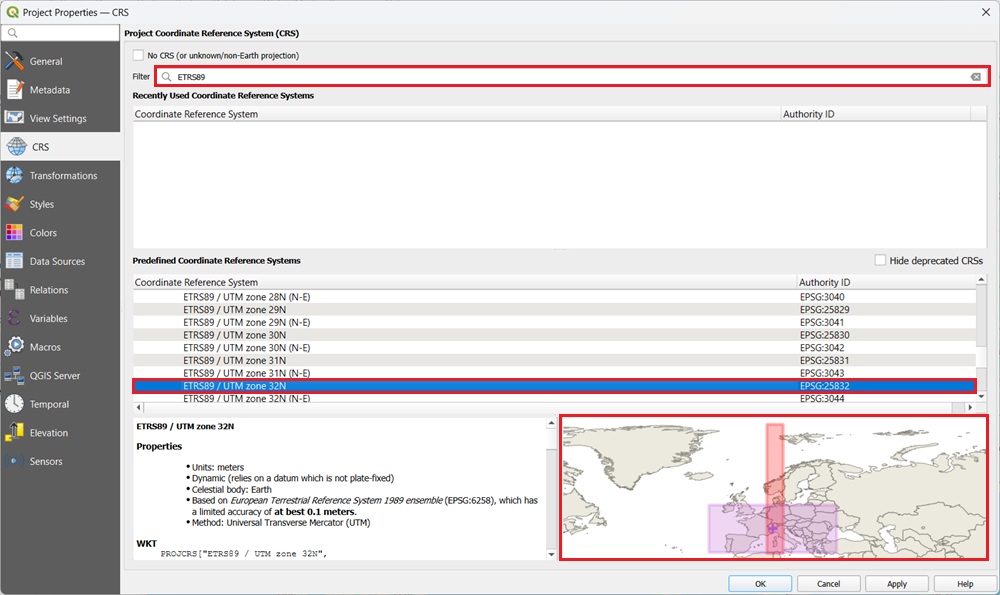This screenshot has width=1000, height=595.
Task: Select ETRS89 / UTM zone 31N row
Action: click(x=235, y=360)
